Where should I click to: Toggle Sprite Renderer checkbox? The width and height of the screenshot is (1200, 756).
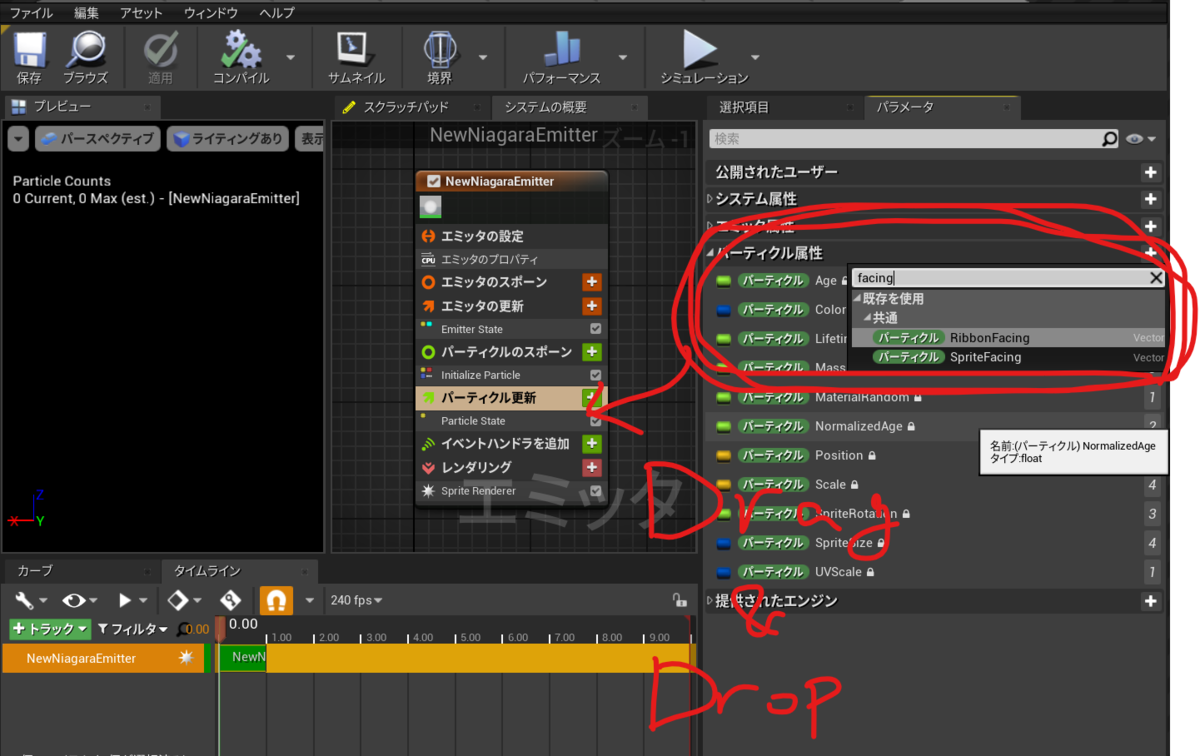[x=595, y=491]
